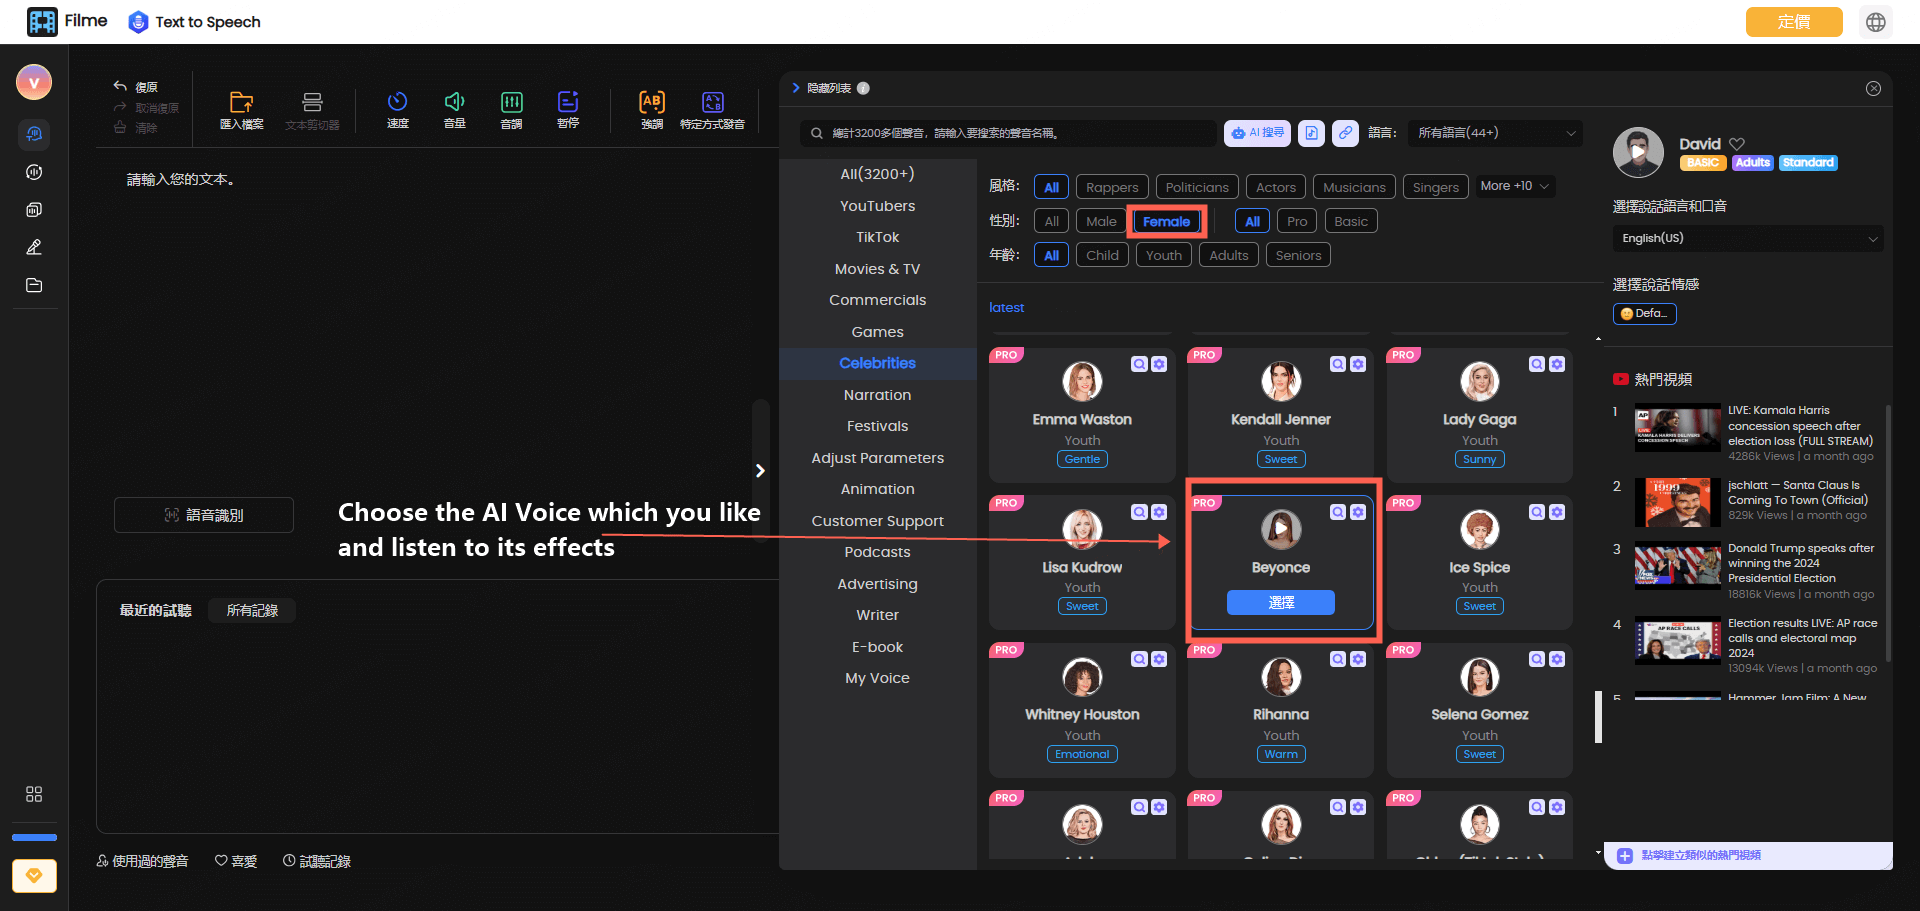Open the YouTubers category
The image size is (1920, 911).
coord(877,206)
